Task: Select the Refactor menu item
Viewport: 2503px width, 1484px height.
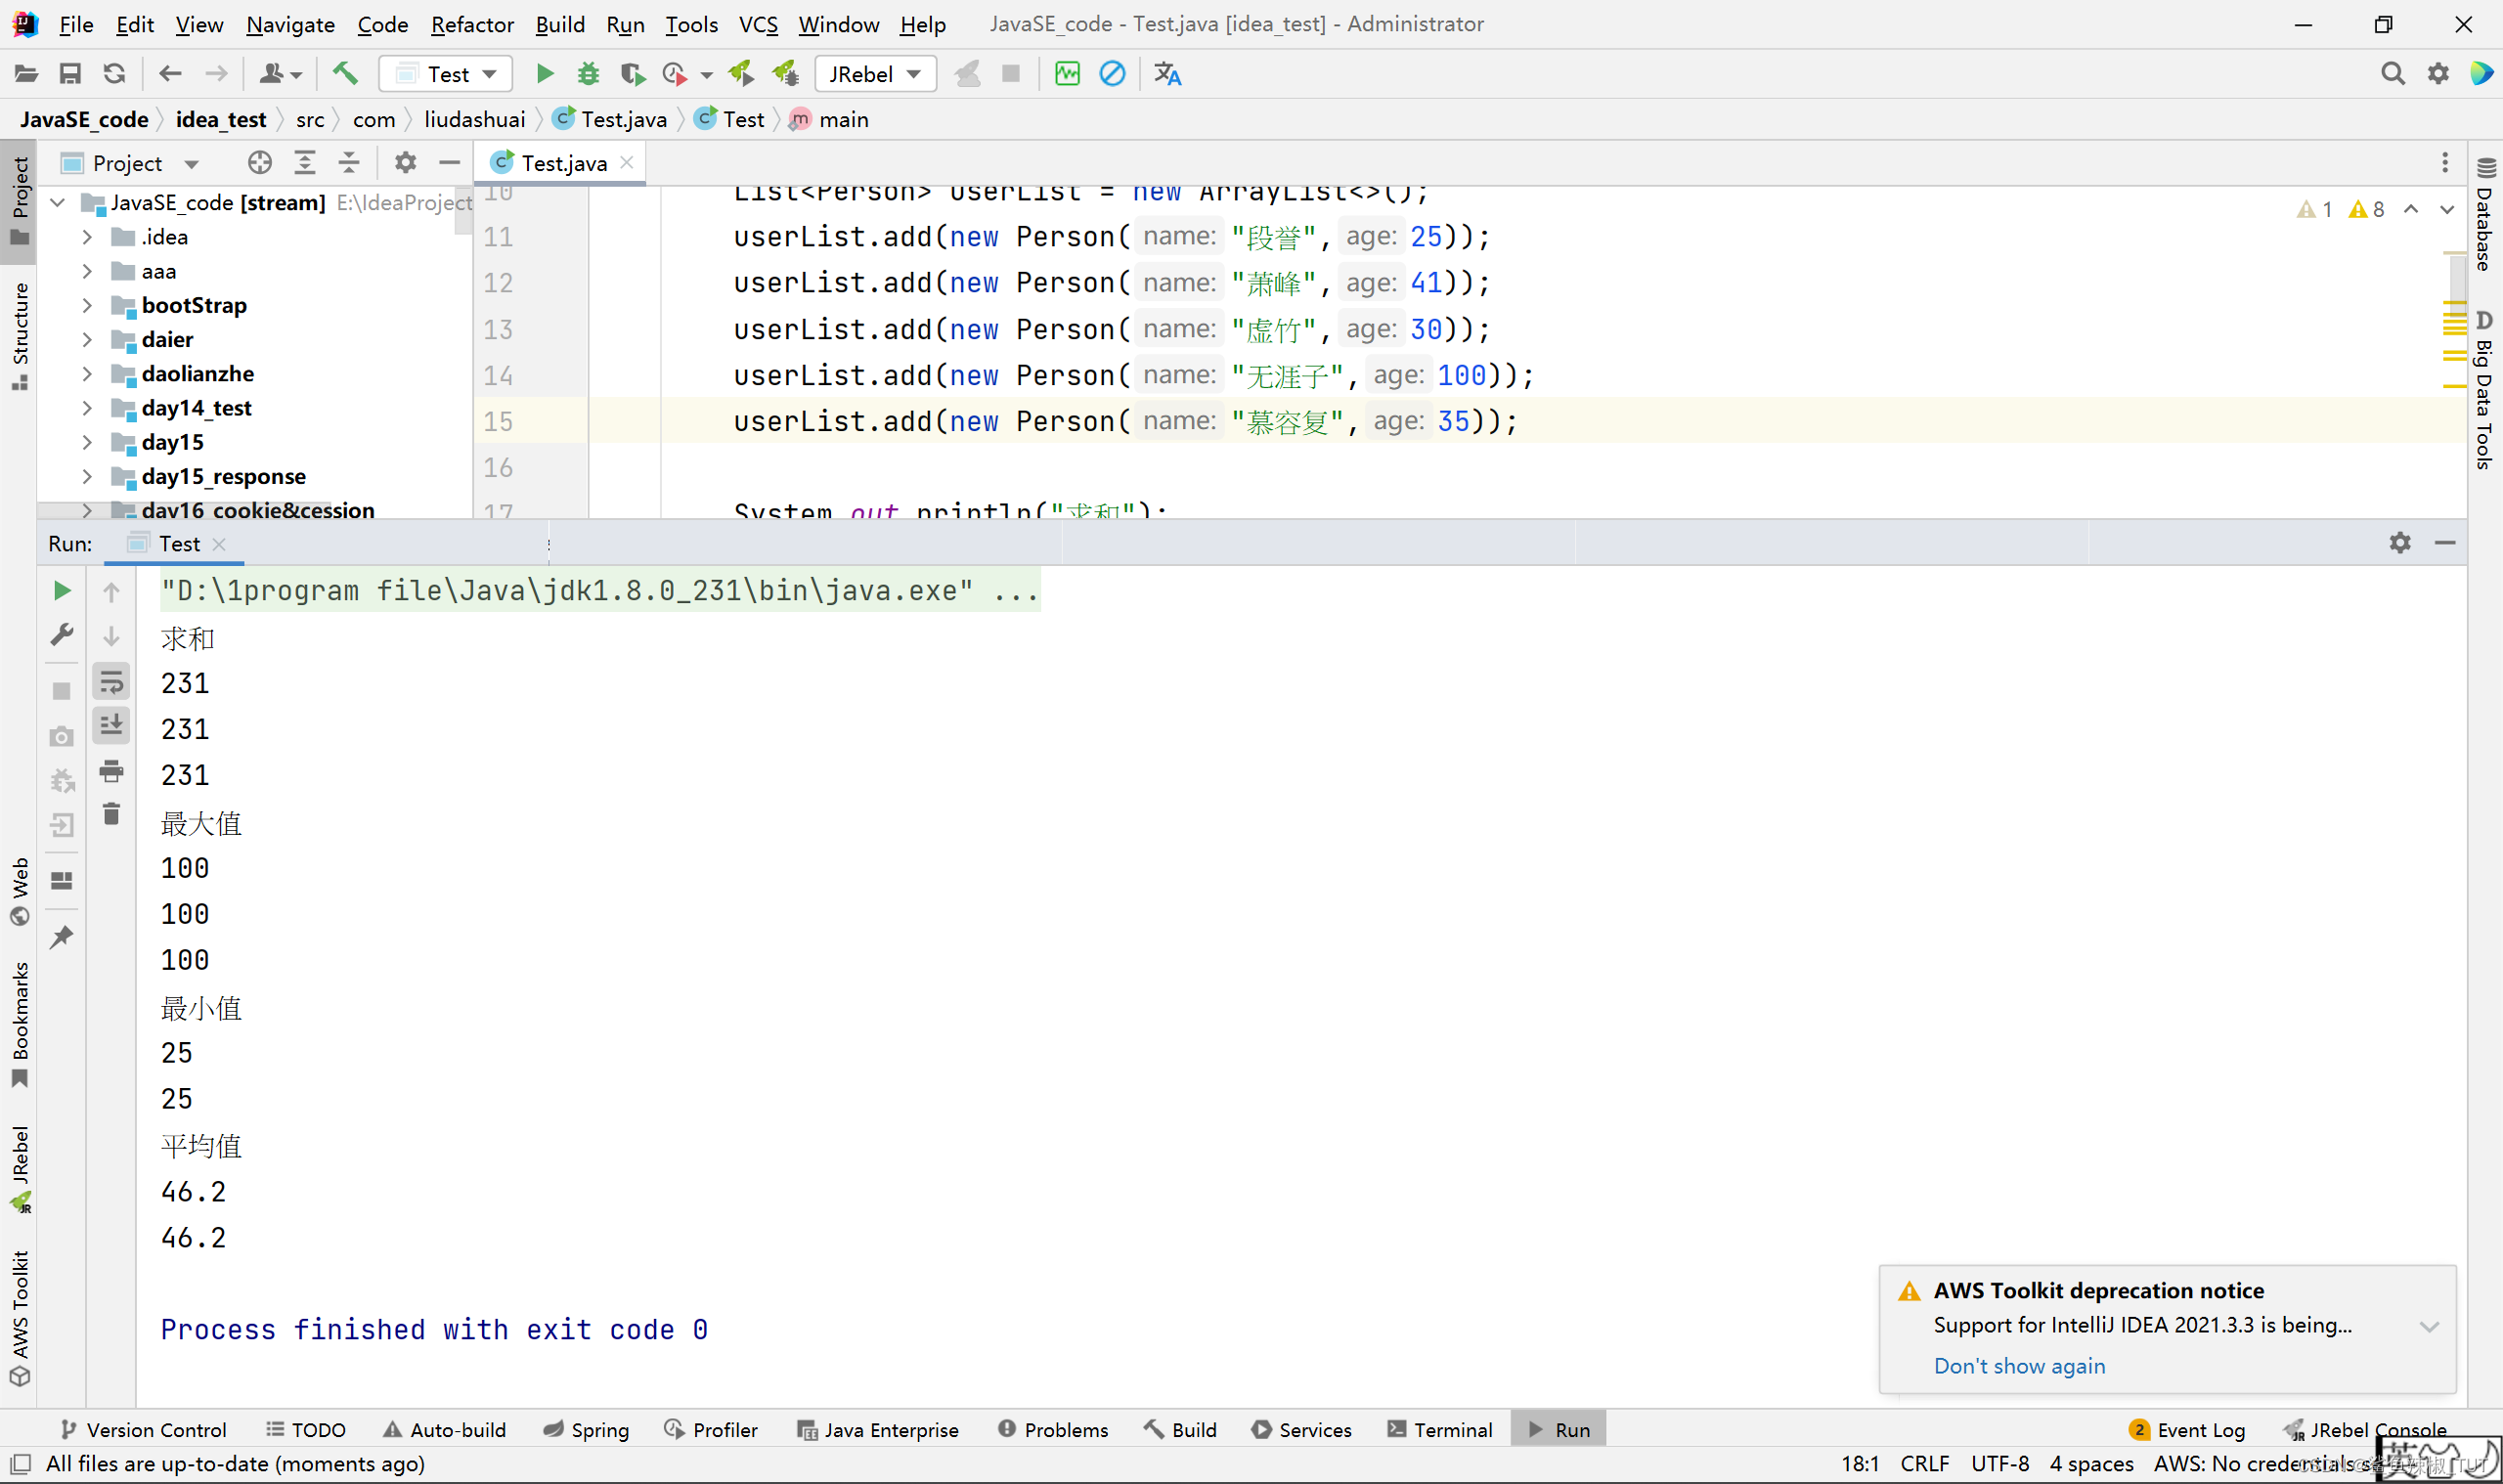Action: point(470,22)
